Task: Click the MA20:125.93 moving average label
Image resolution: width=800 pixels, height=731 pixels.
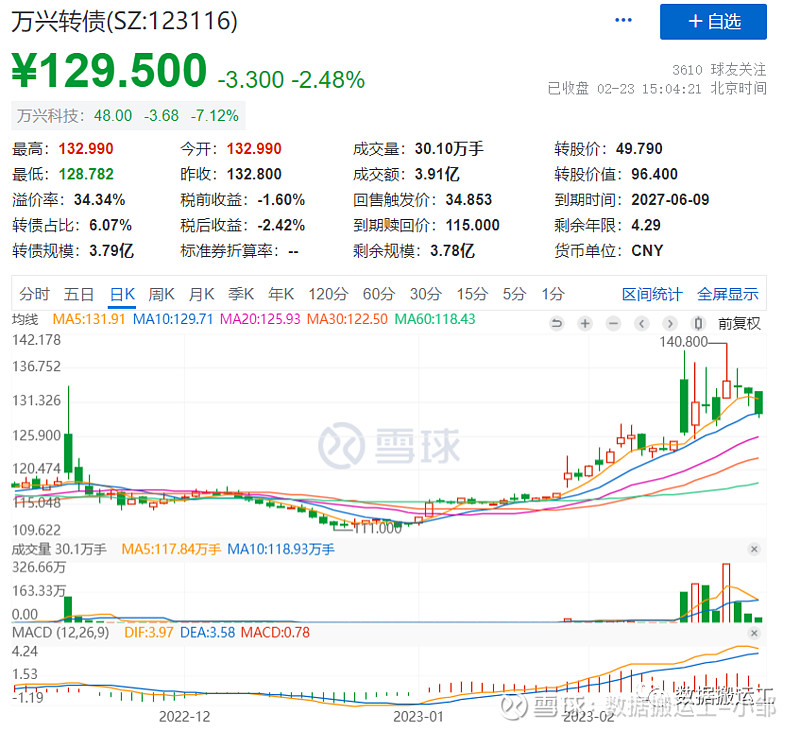Action: point(260,319)
